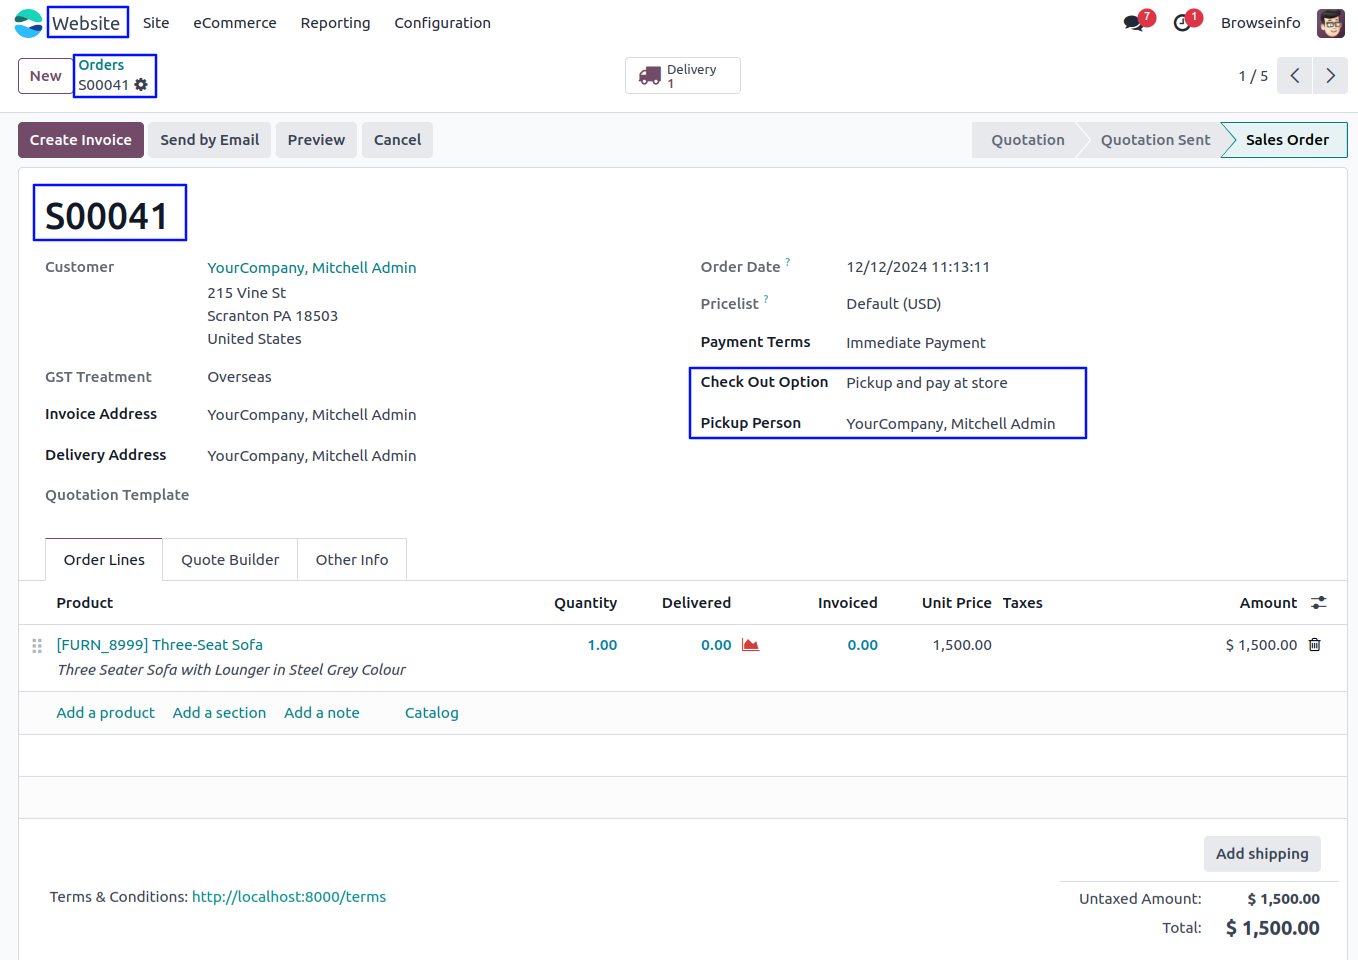Click the Odoo app logo icon
The width and height of the screenshot is (1358, 960).
click(x=28, y=23)
